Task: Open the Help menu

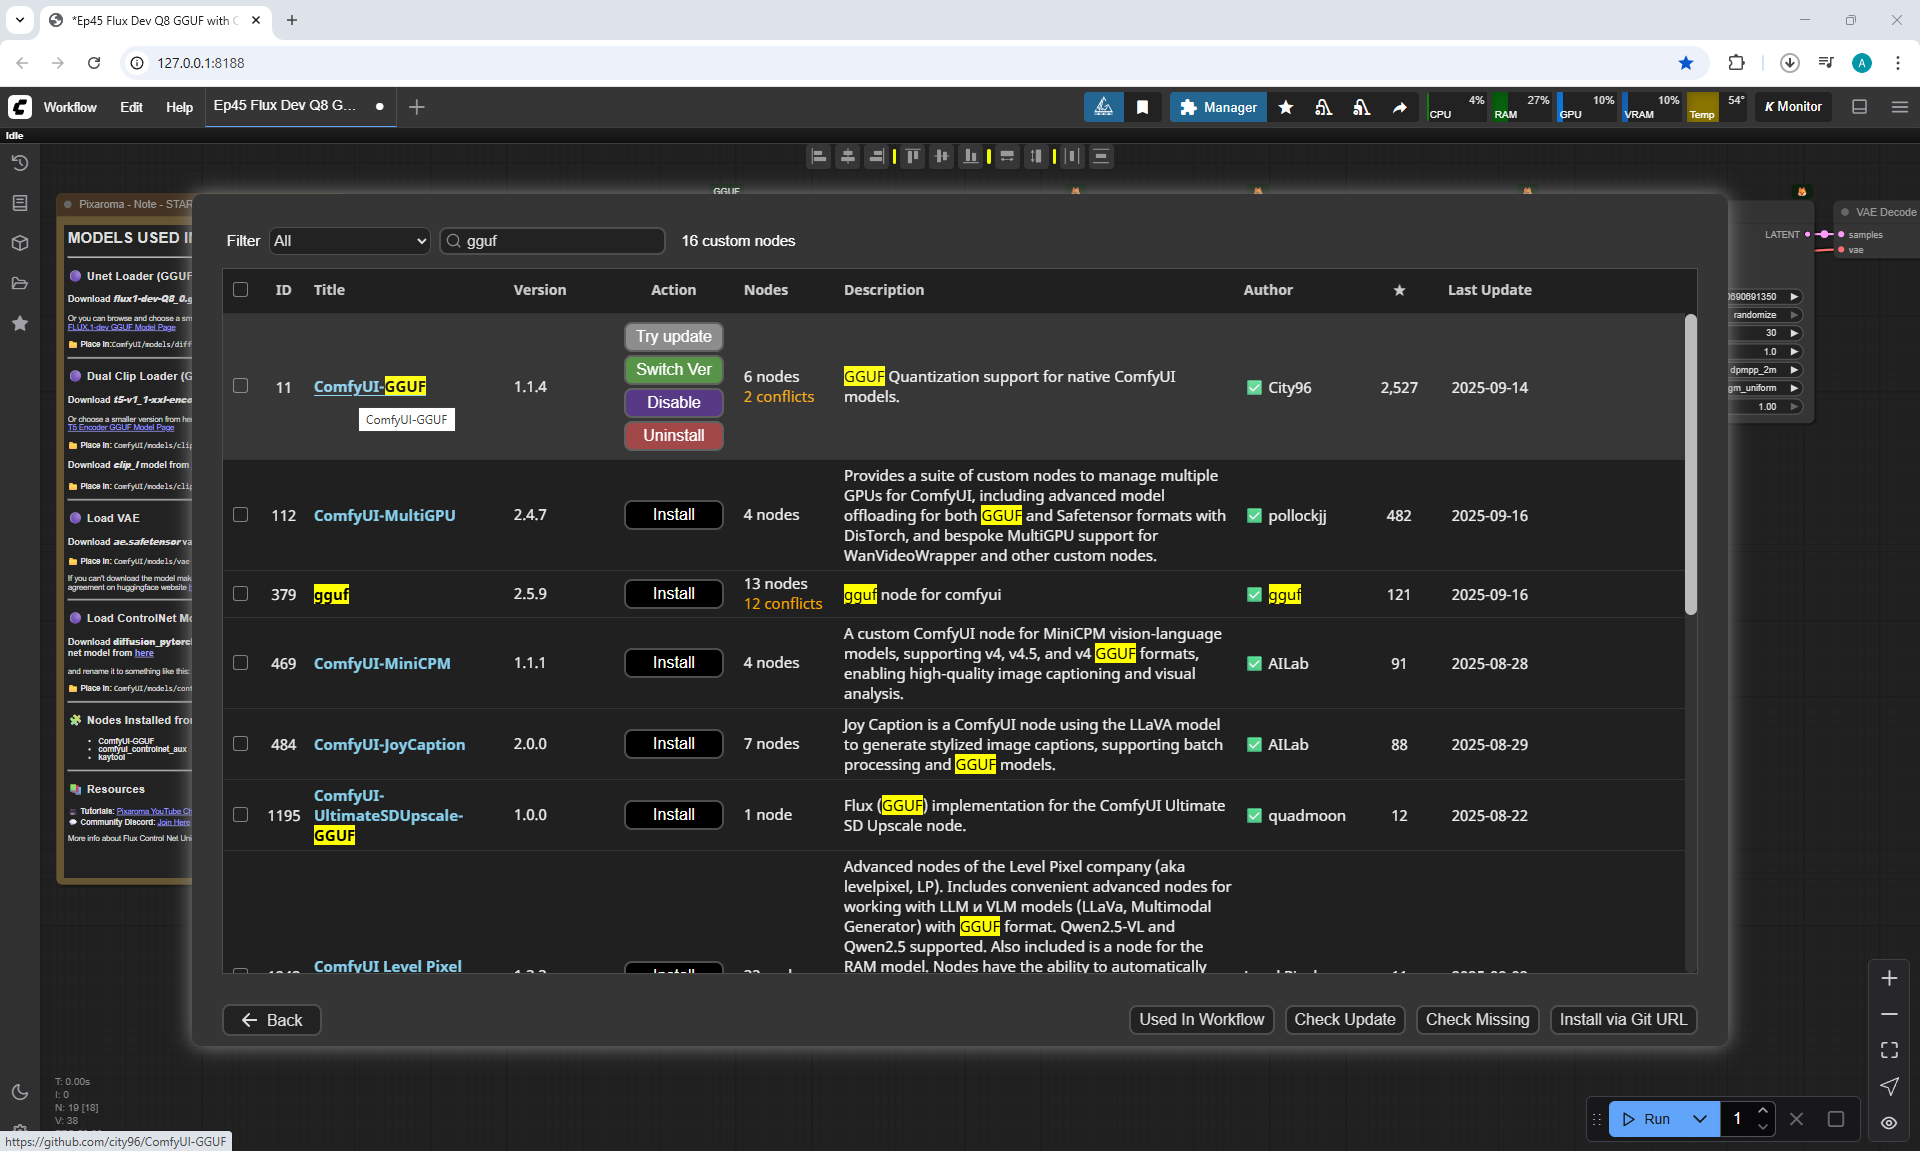Action: pyautogui.click(x=179, y=107)
